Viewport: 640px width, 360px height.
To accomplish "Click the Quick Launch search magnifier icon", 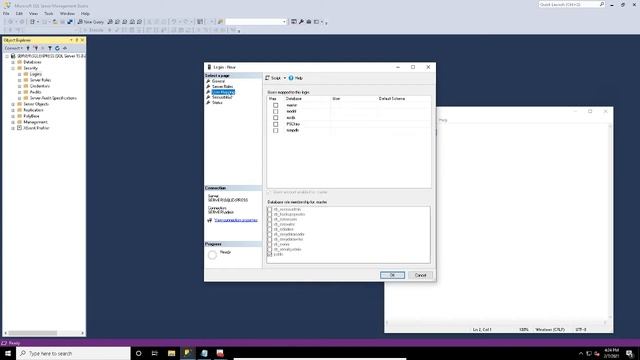I will 602,4.
